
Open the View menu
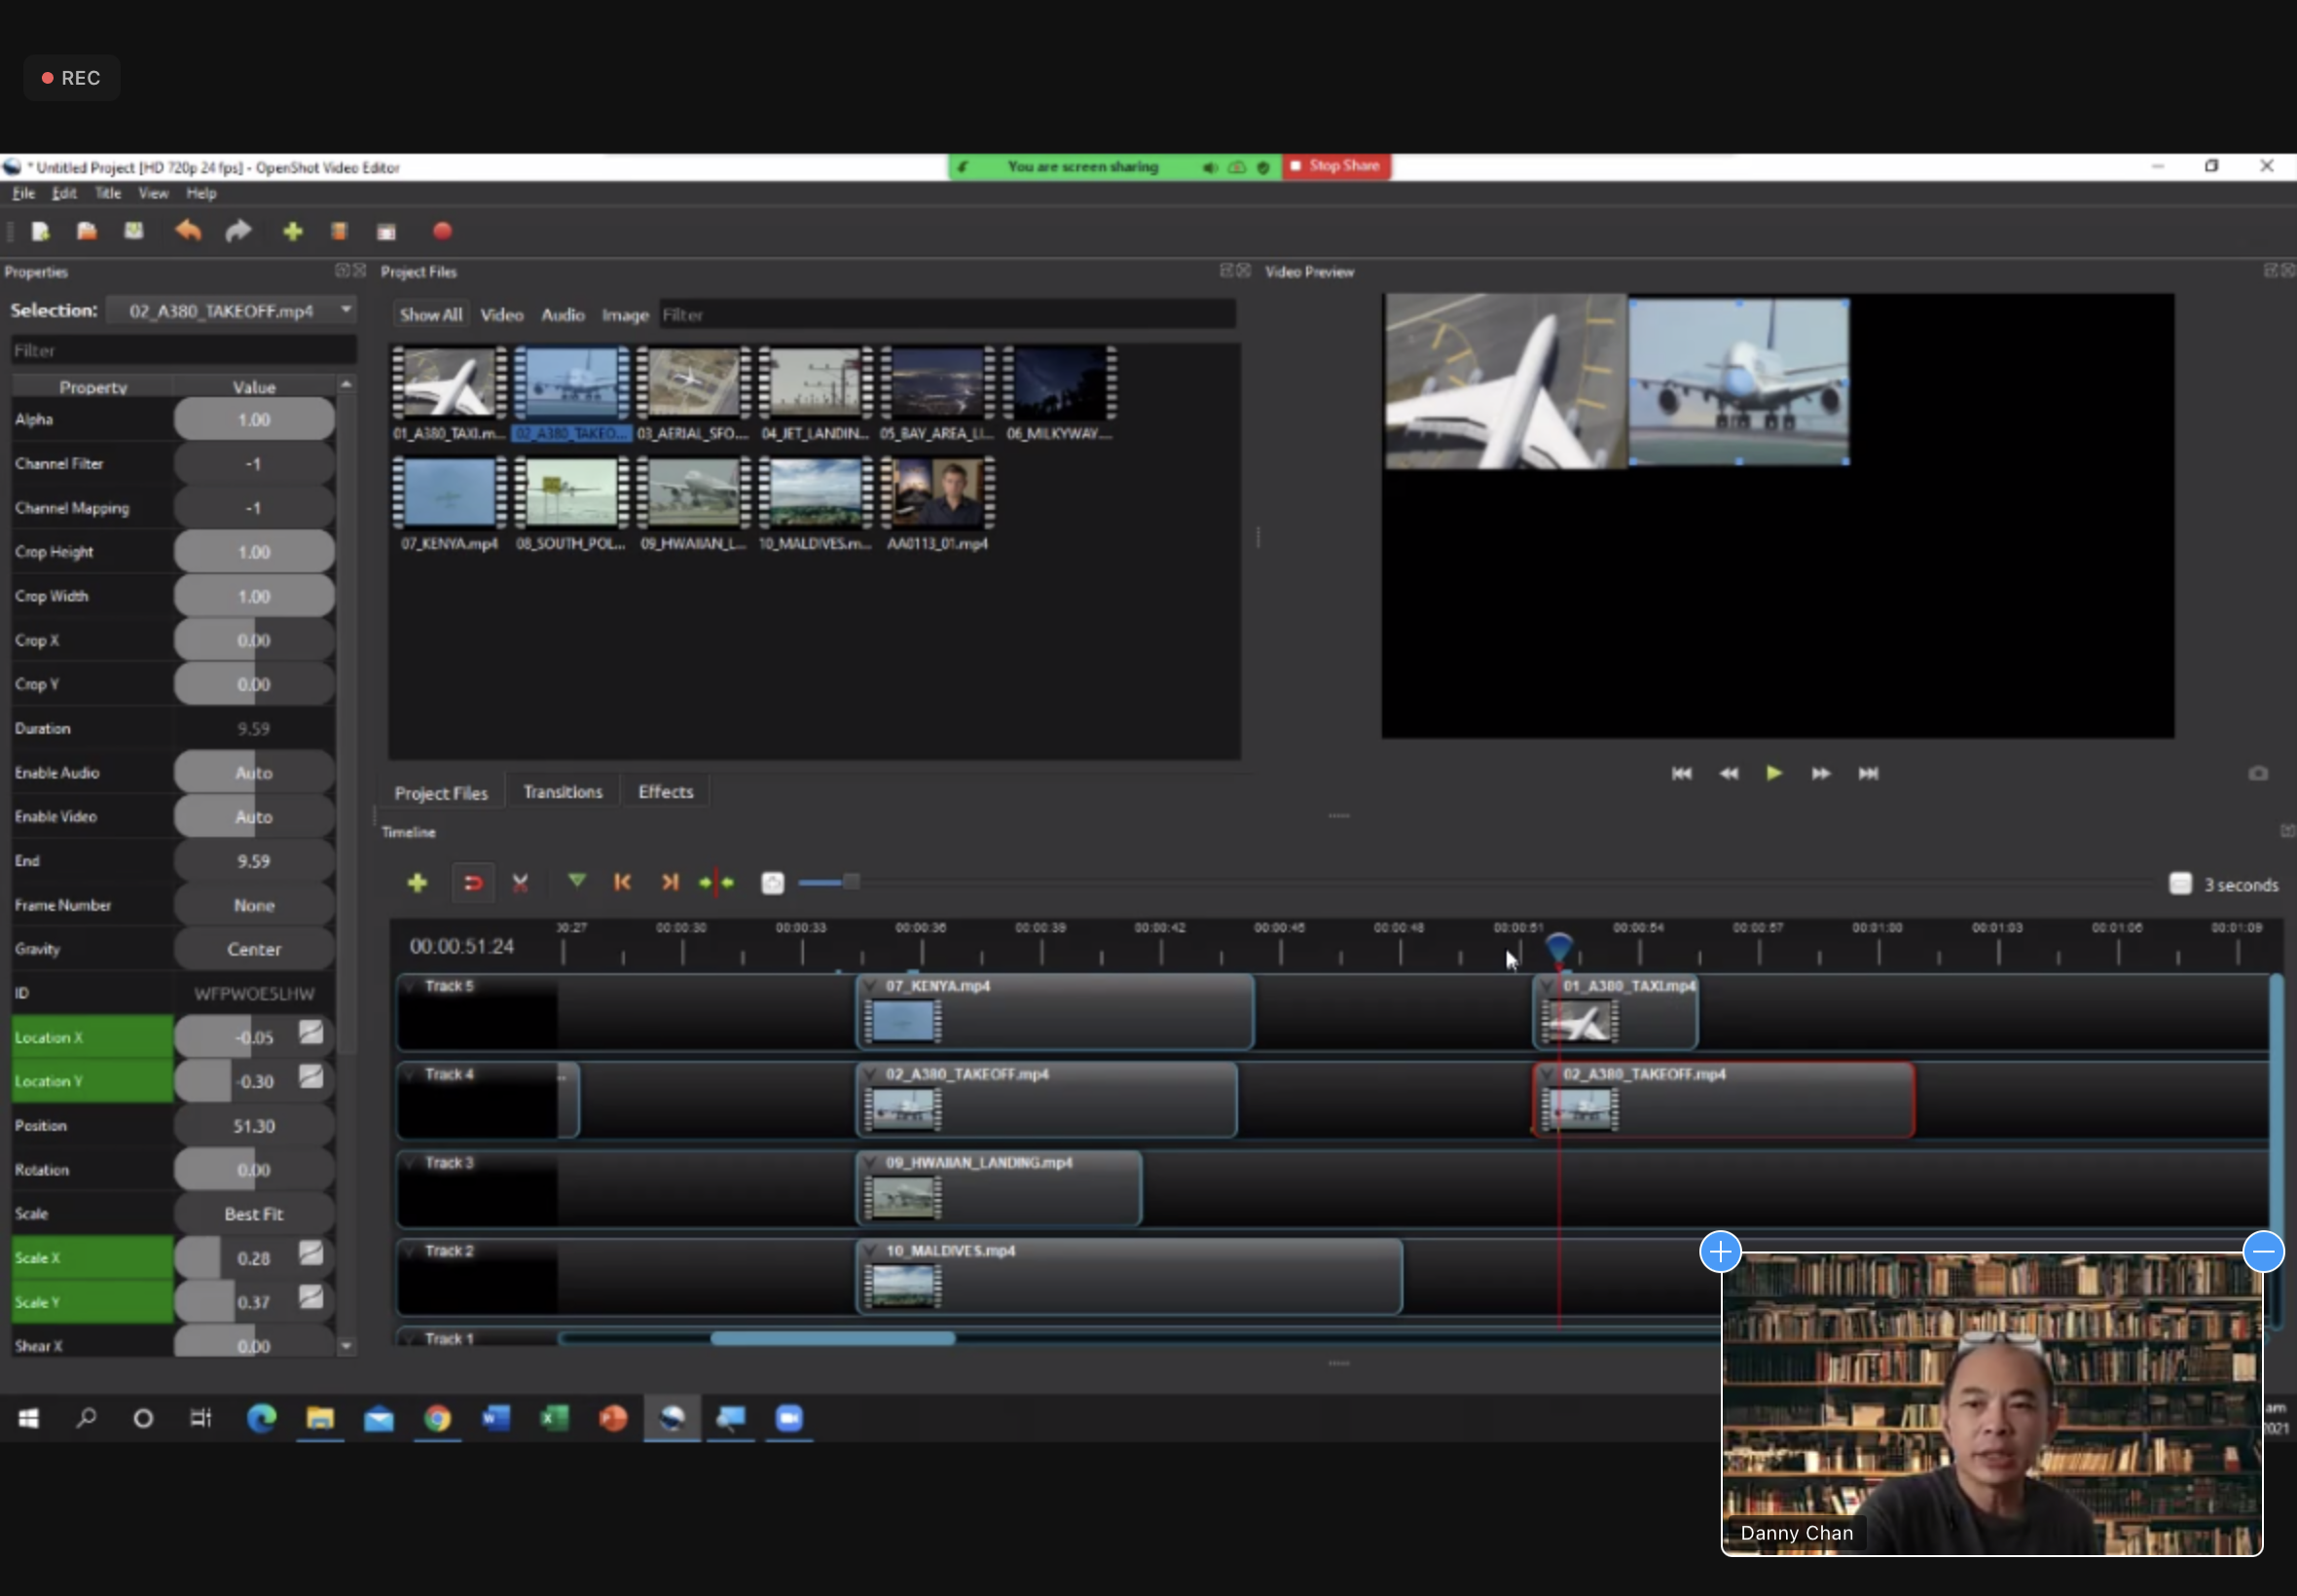pyautogui.click(x=153, y=193)
